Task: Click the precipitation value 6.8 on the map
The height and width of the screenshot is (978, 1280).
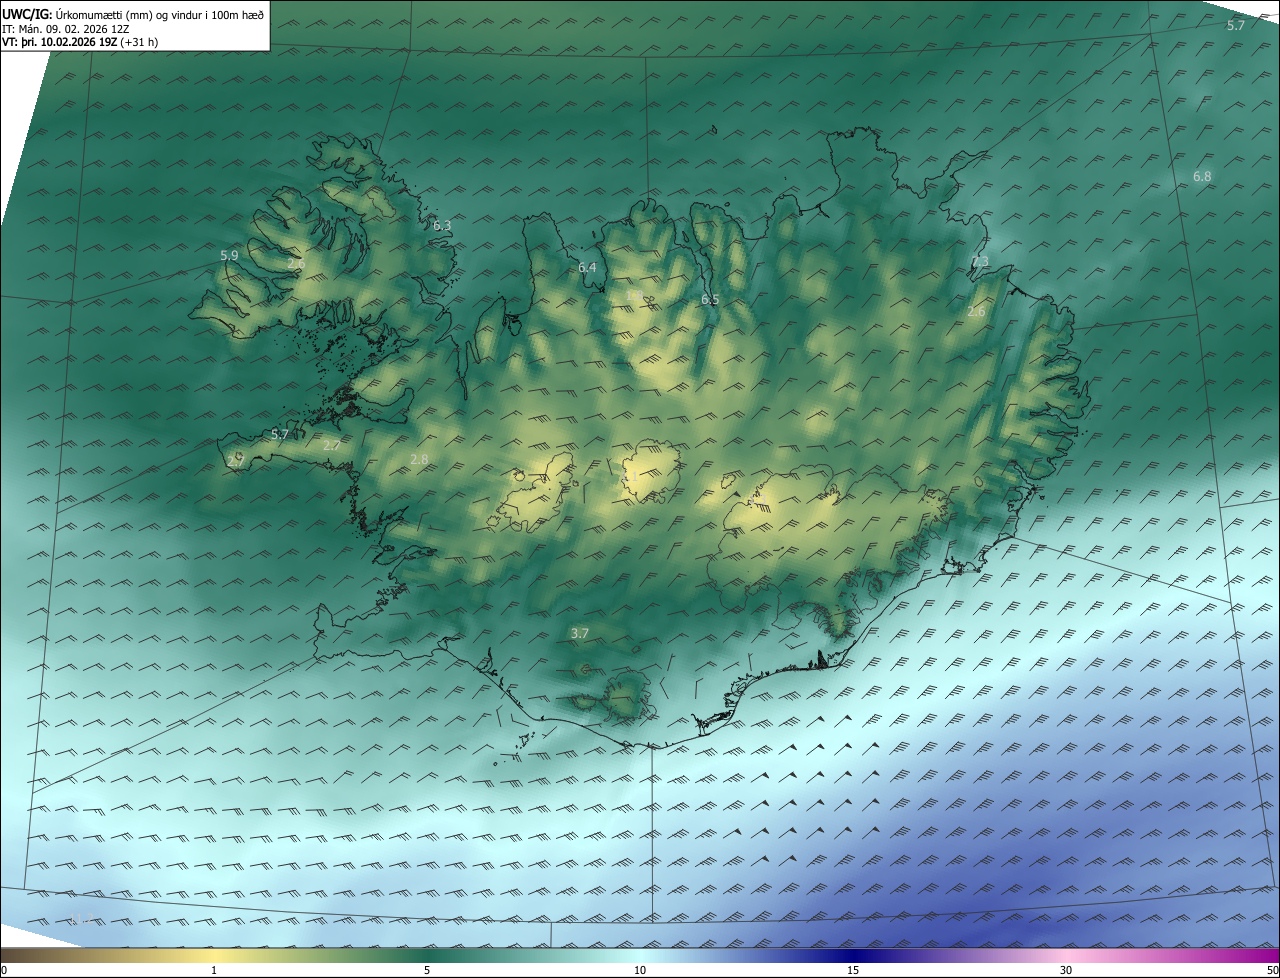Action: point(1202,176)
